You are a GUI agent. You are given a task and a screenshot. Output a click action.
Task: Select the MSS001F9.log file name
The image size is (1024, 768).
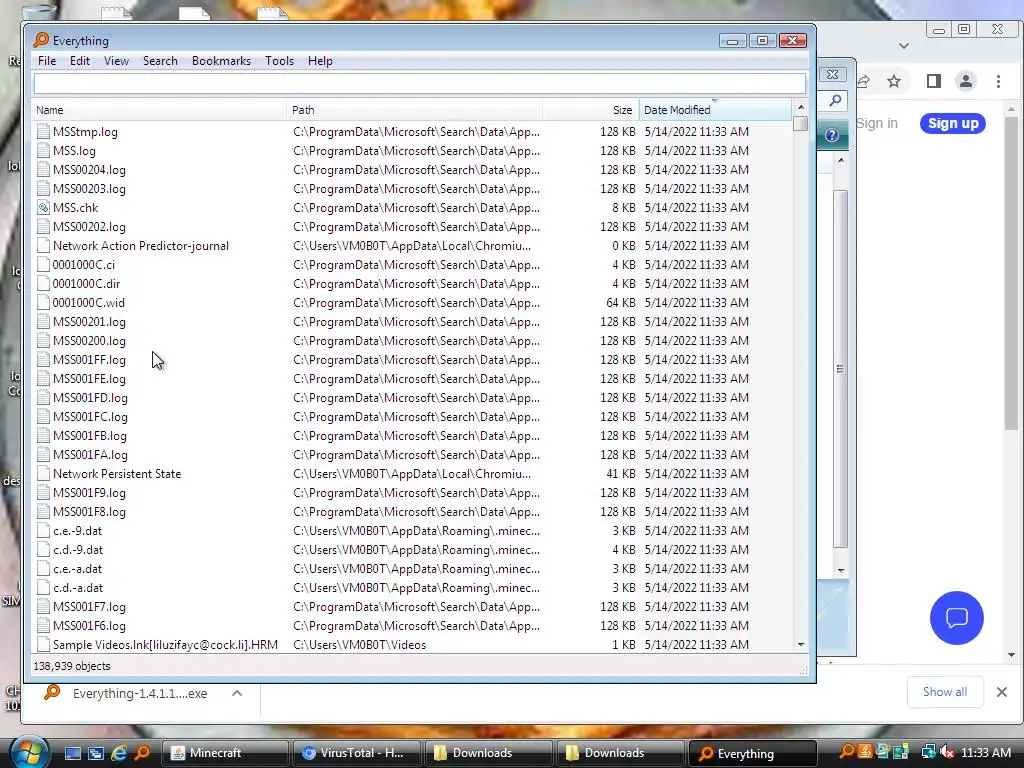pos(89,492)
